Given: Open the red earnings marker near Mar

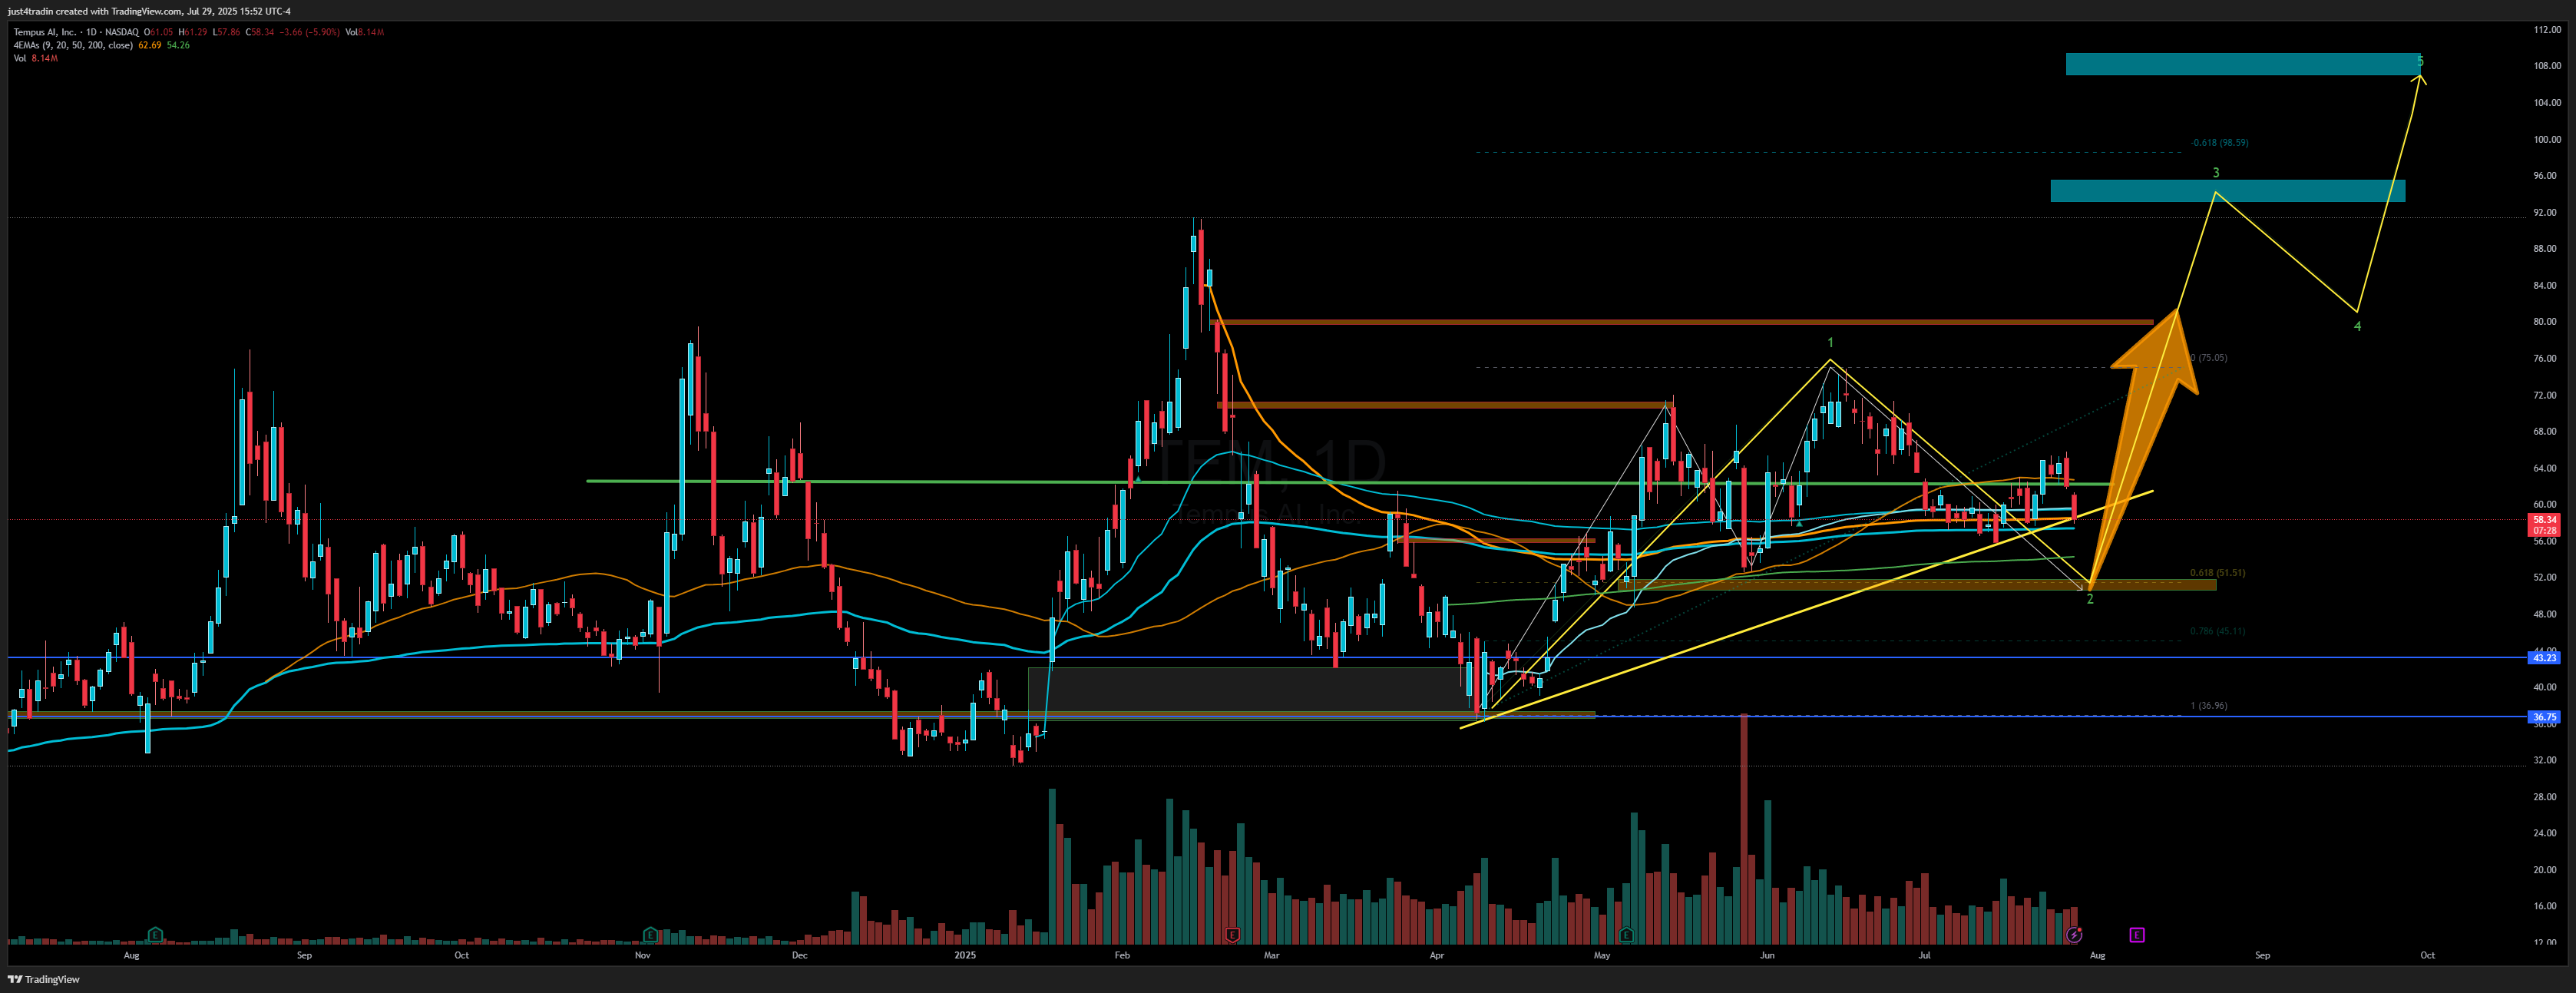Looking at the screenshot, I should (x=1232, y=935).
